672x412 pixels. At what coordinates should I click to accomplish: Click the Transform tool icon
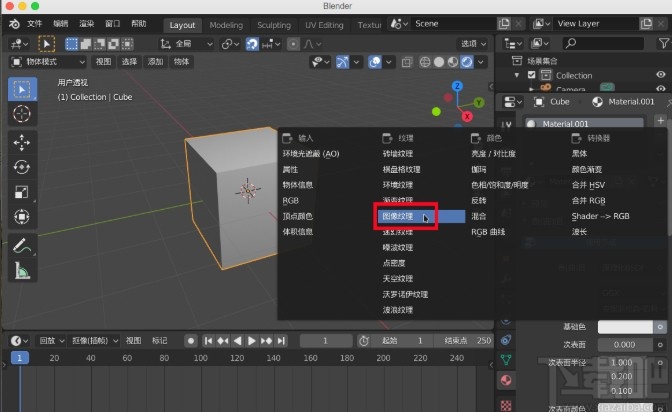[22, 216]
